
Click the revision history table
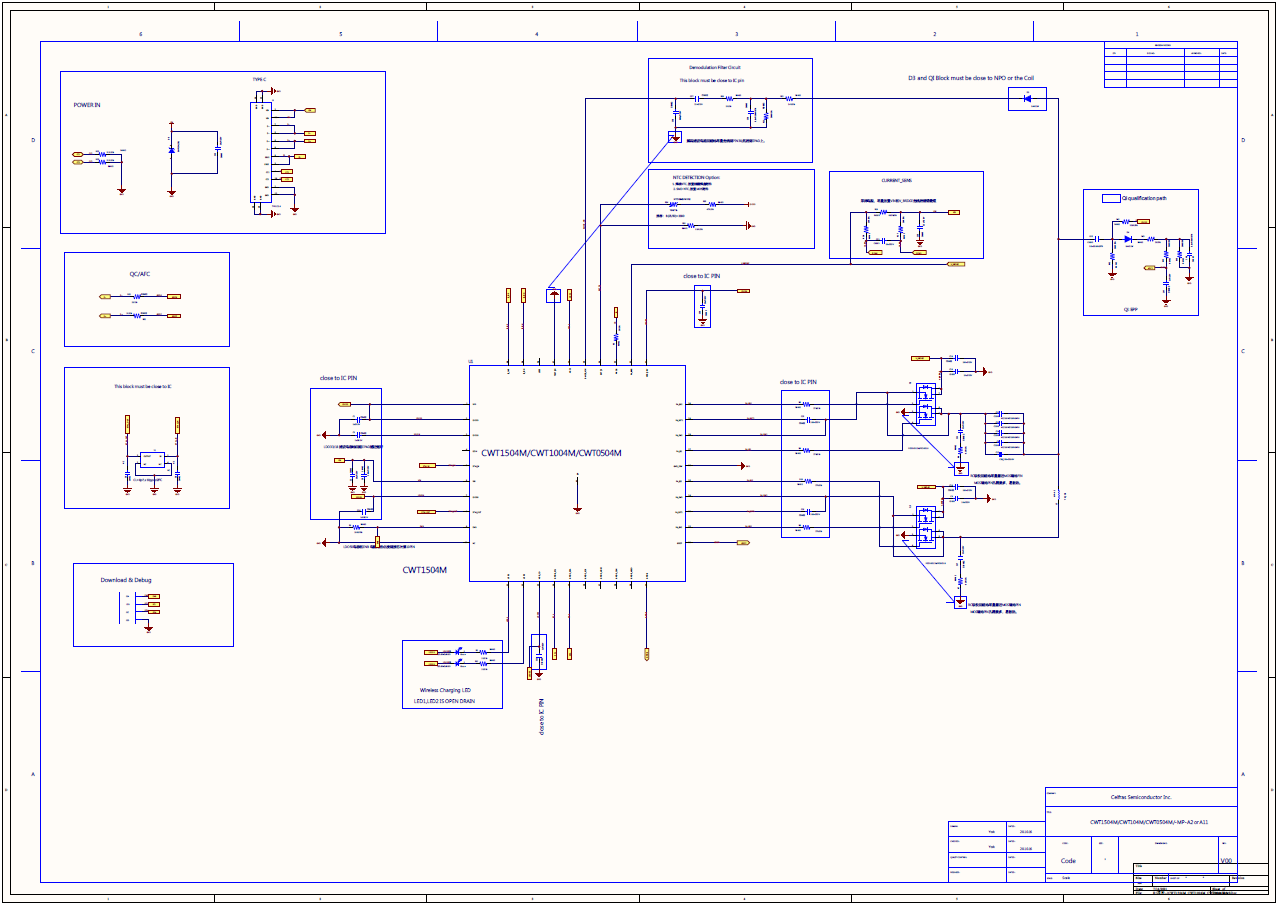[1171, 65]
